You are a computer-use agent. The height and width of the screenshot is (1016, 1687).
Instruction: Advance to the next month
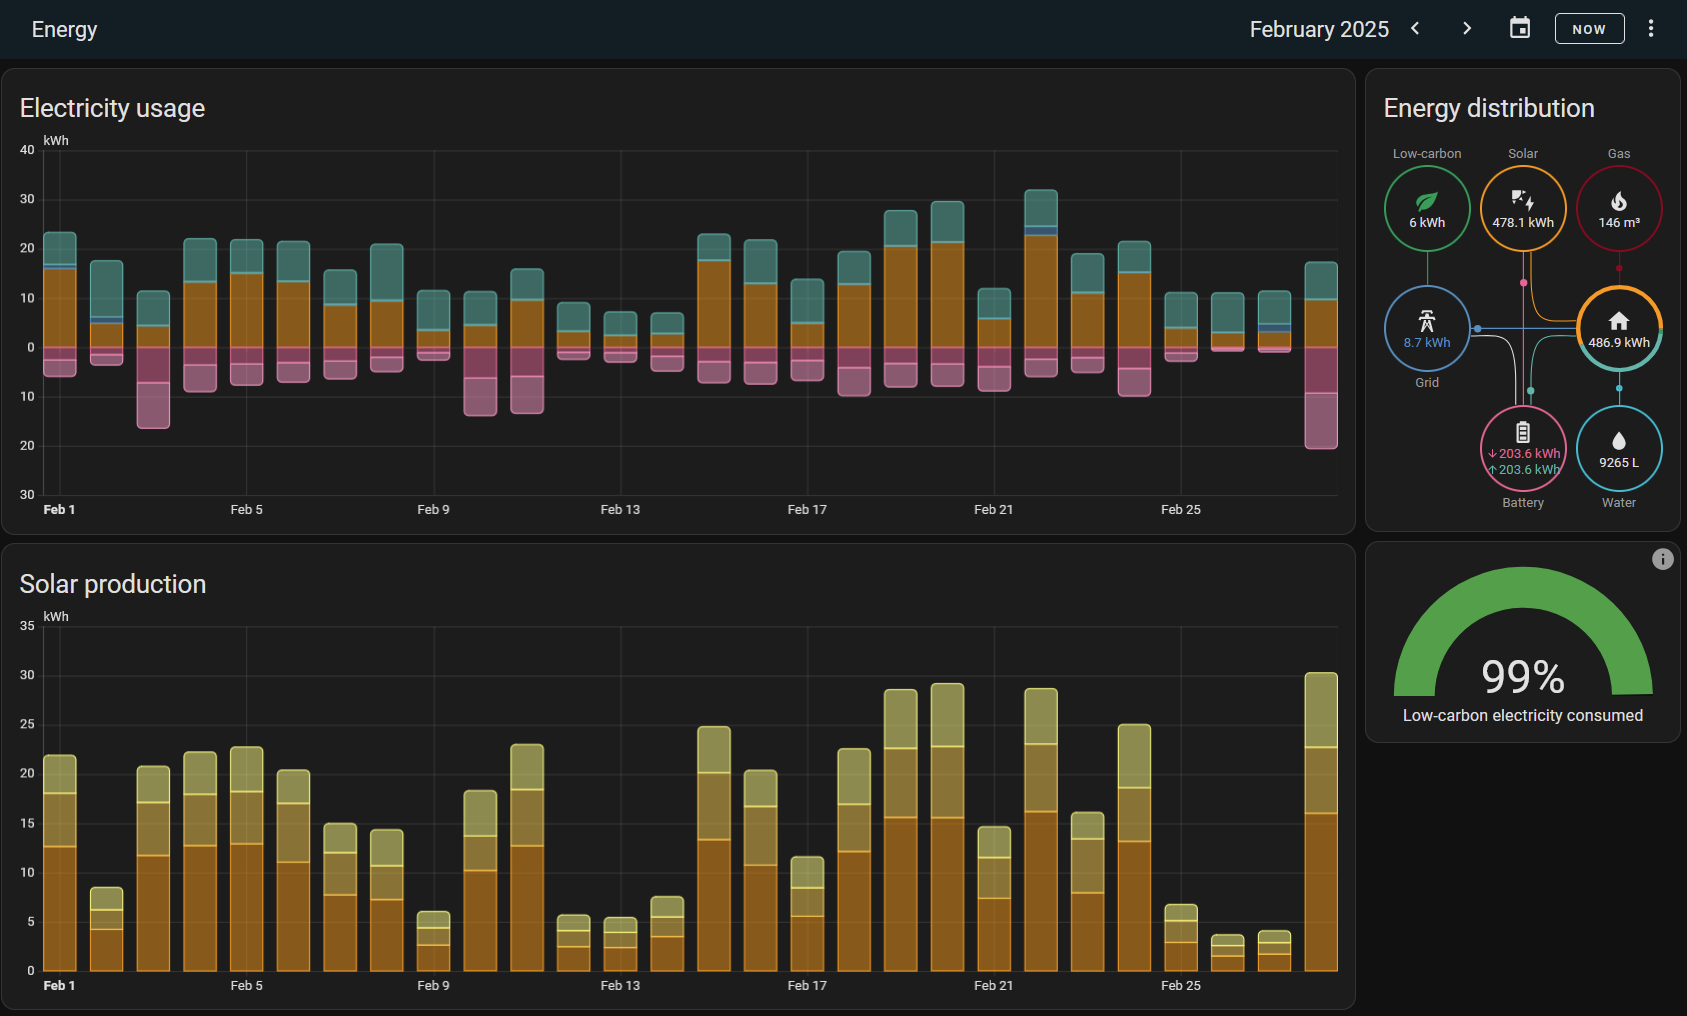point(1466,28)
